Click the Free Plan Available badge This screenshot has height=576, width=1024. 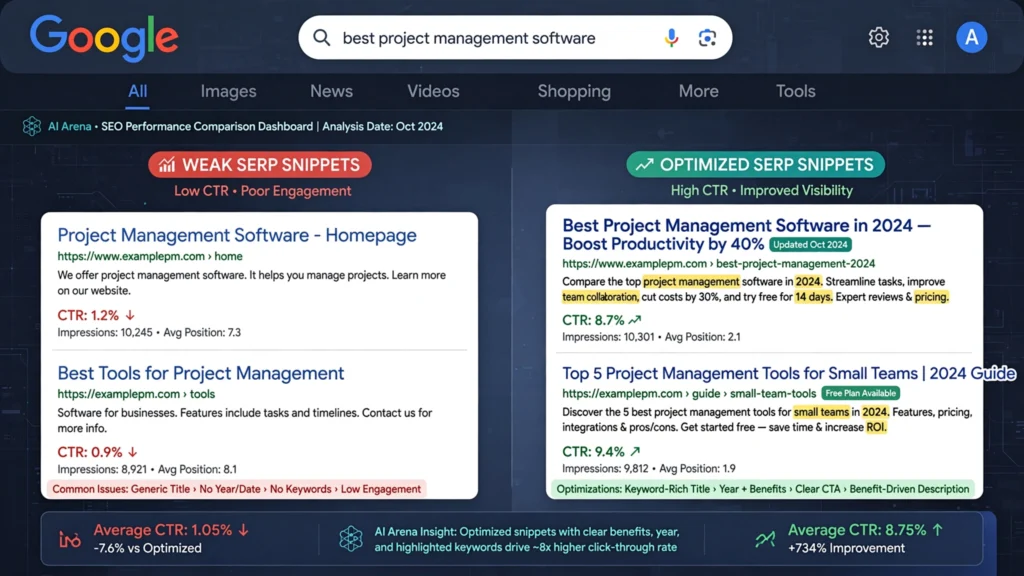pos(860,393)
